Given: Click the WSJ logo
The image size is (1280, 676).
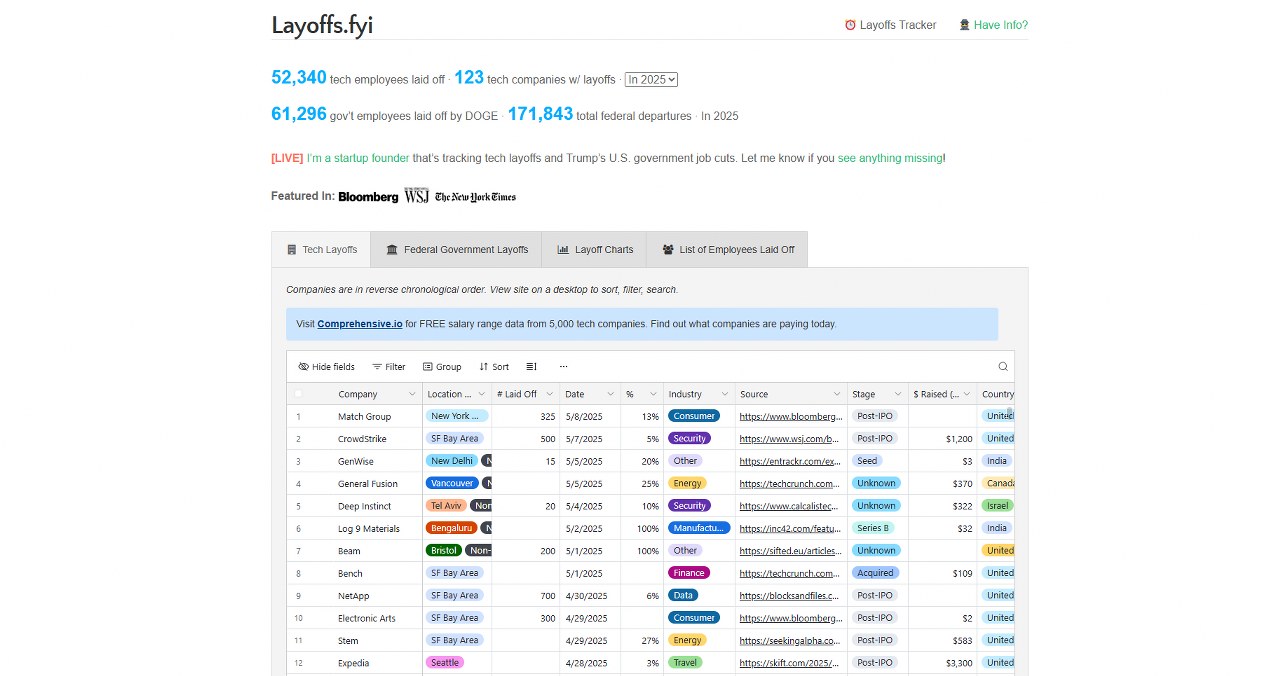Looking at the screenshot, I should coord(416,196).
